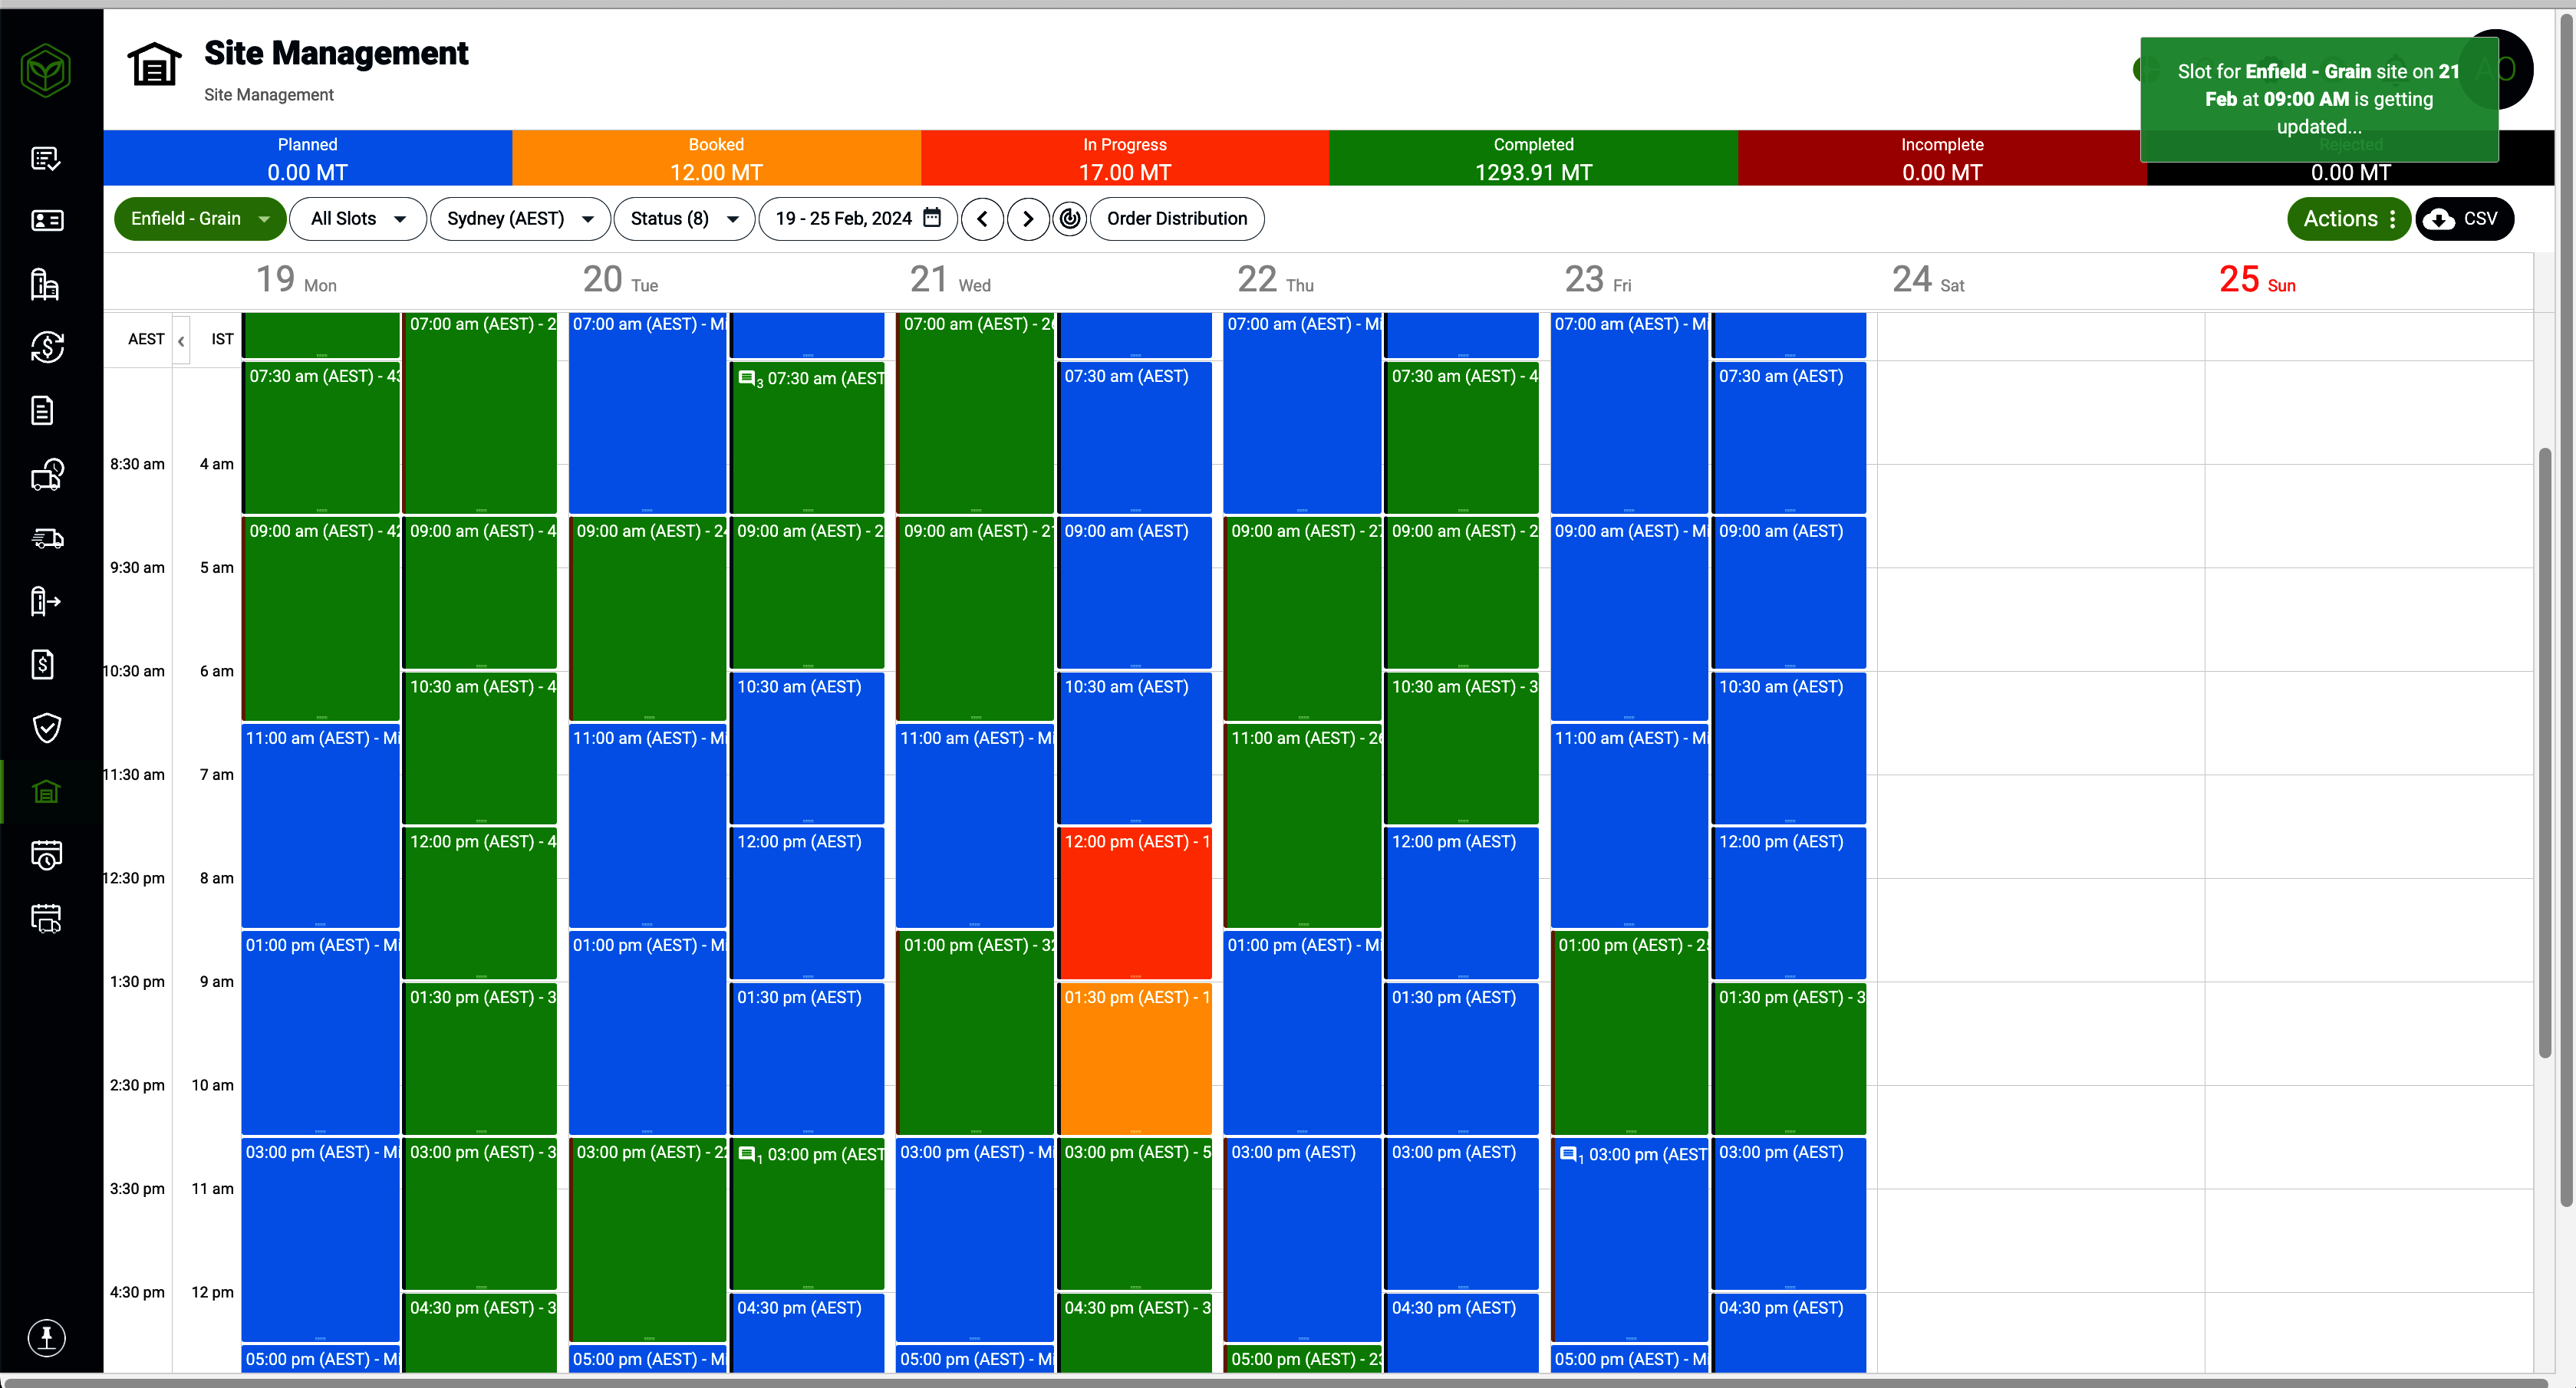The image size is (2576, 1388).
Task: Open the buildings sidebar icon
Action: tap(46, 284)
